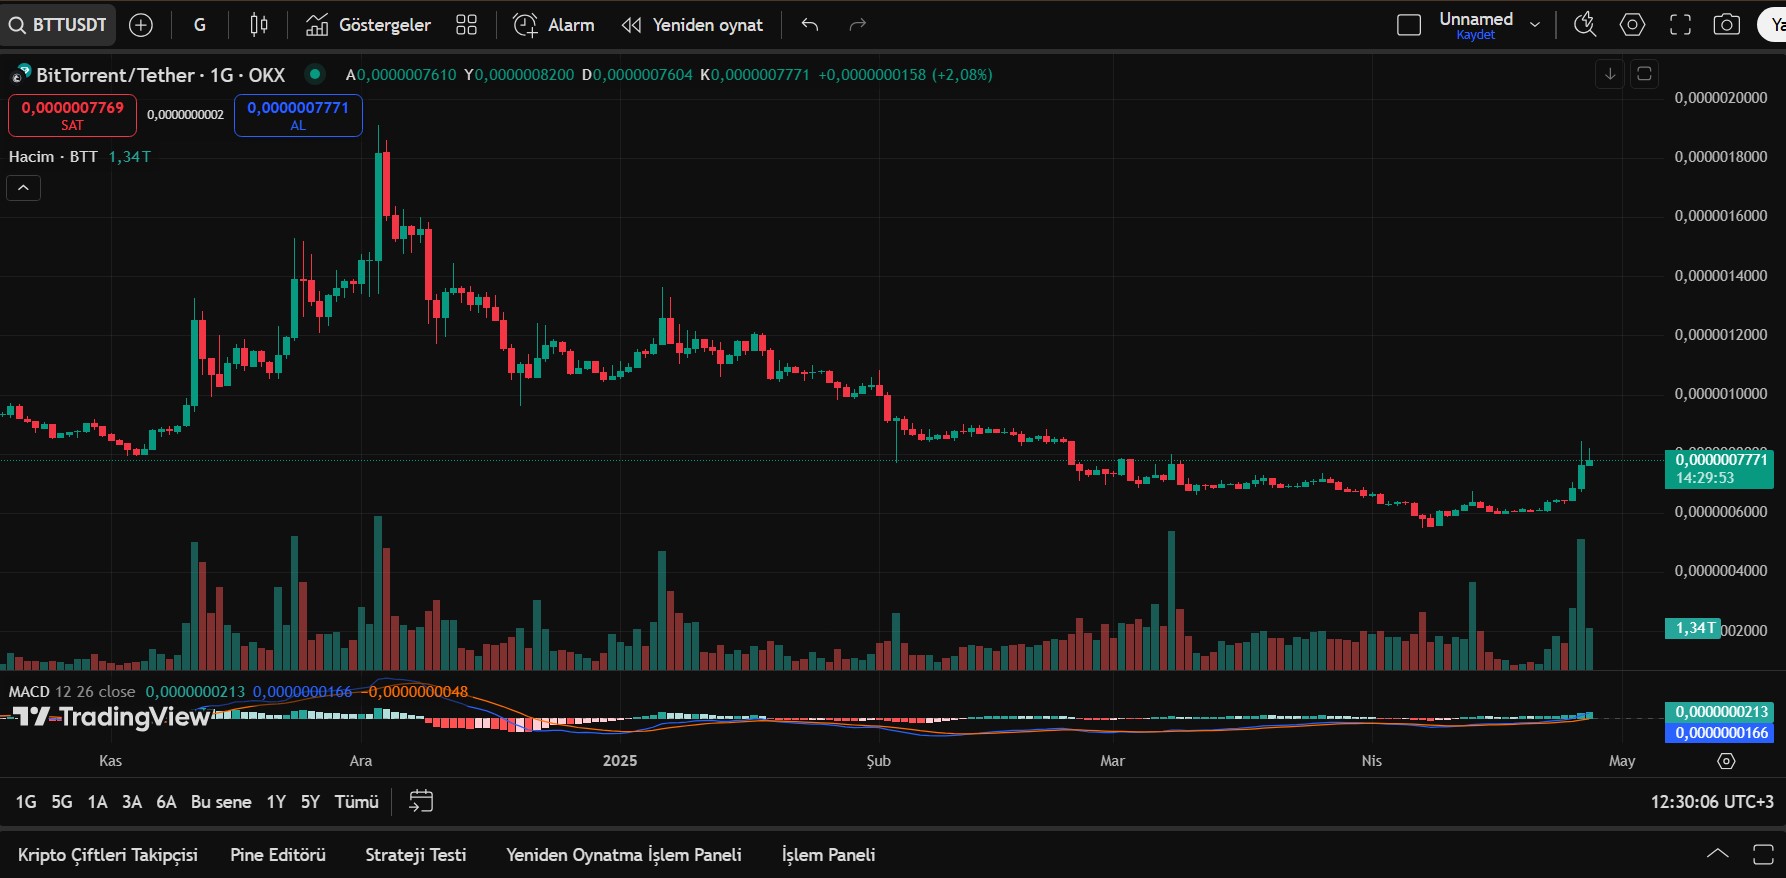
Task: Select the Hacim BTT volume indicator label
Action: coord(53,156)
